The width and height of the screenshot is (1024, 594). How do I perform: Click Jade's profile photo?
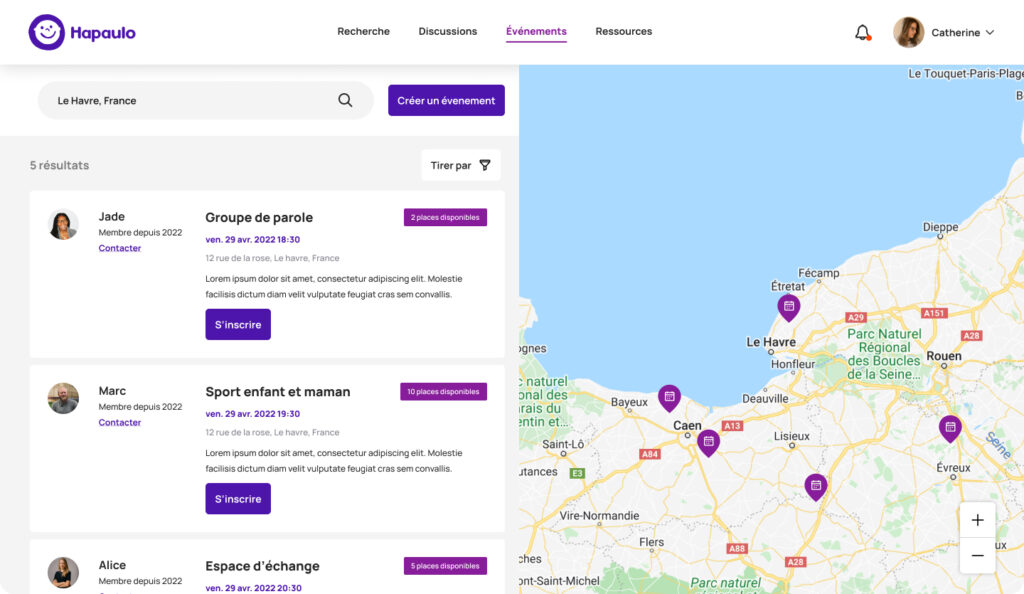click(63, 224)
